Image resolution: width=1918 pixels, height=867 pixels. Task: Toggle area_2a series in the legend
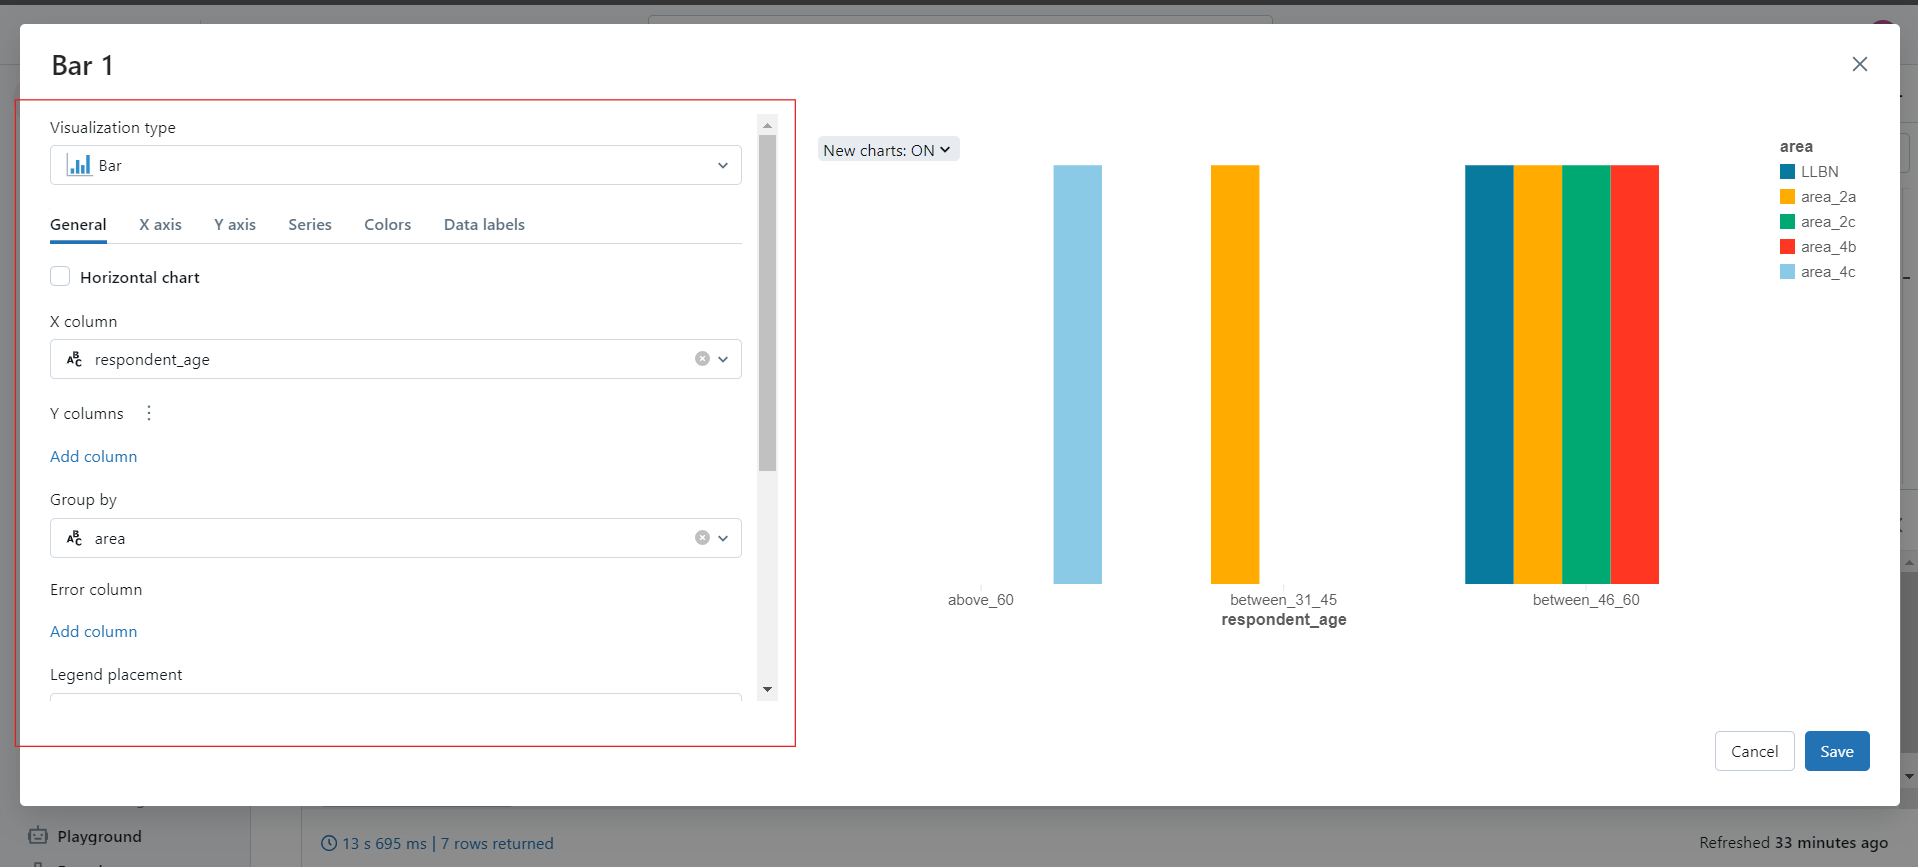click(1818, 197)
